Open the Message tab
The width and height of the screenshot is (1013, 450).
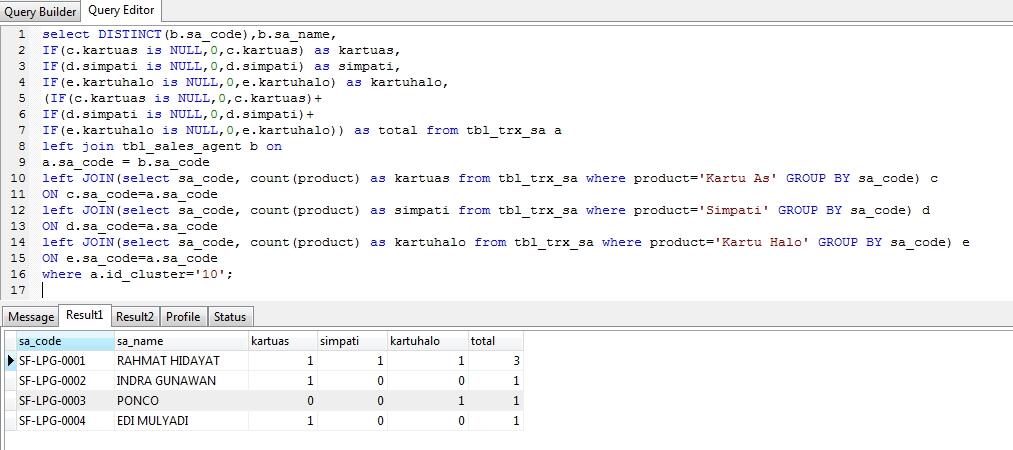(x=31, y=317)
